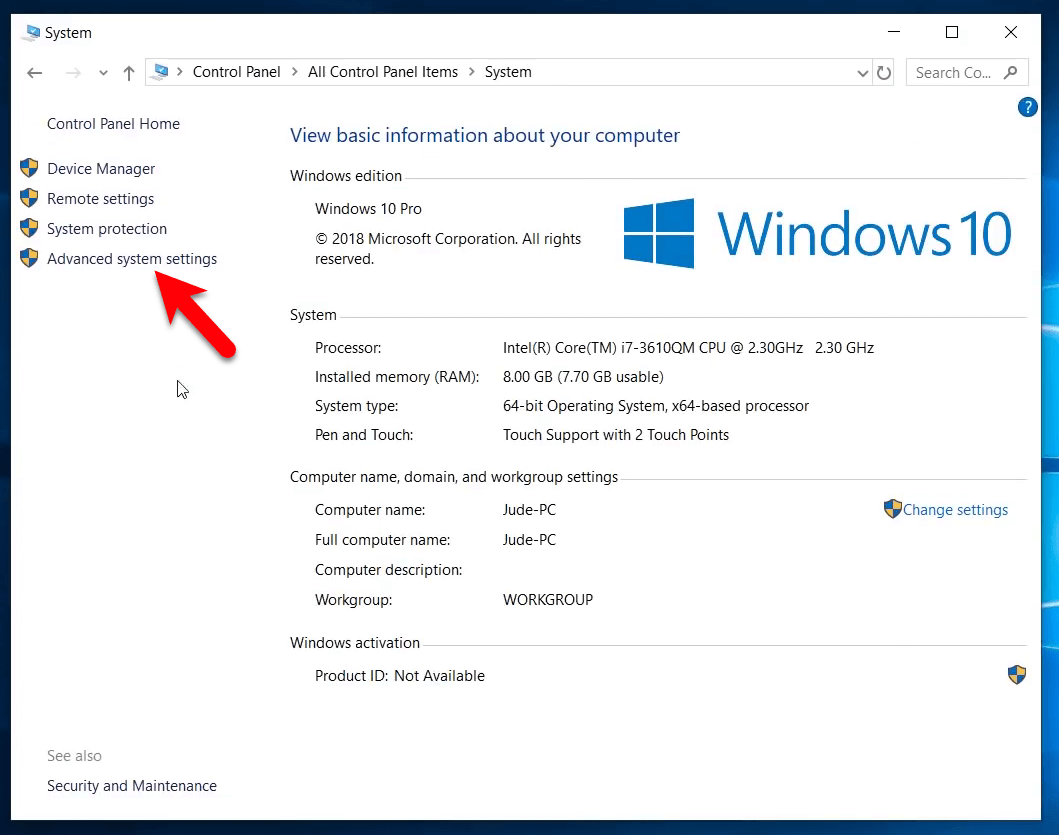Expand chevron after computer icon in address bar
This screenshot has width=1059, height=835.
180,72
